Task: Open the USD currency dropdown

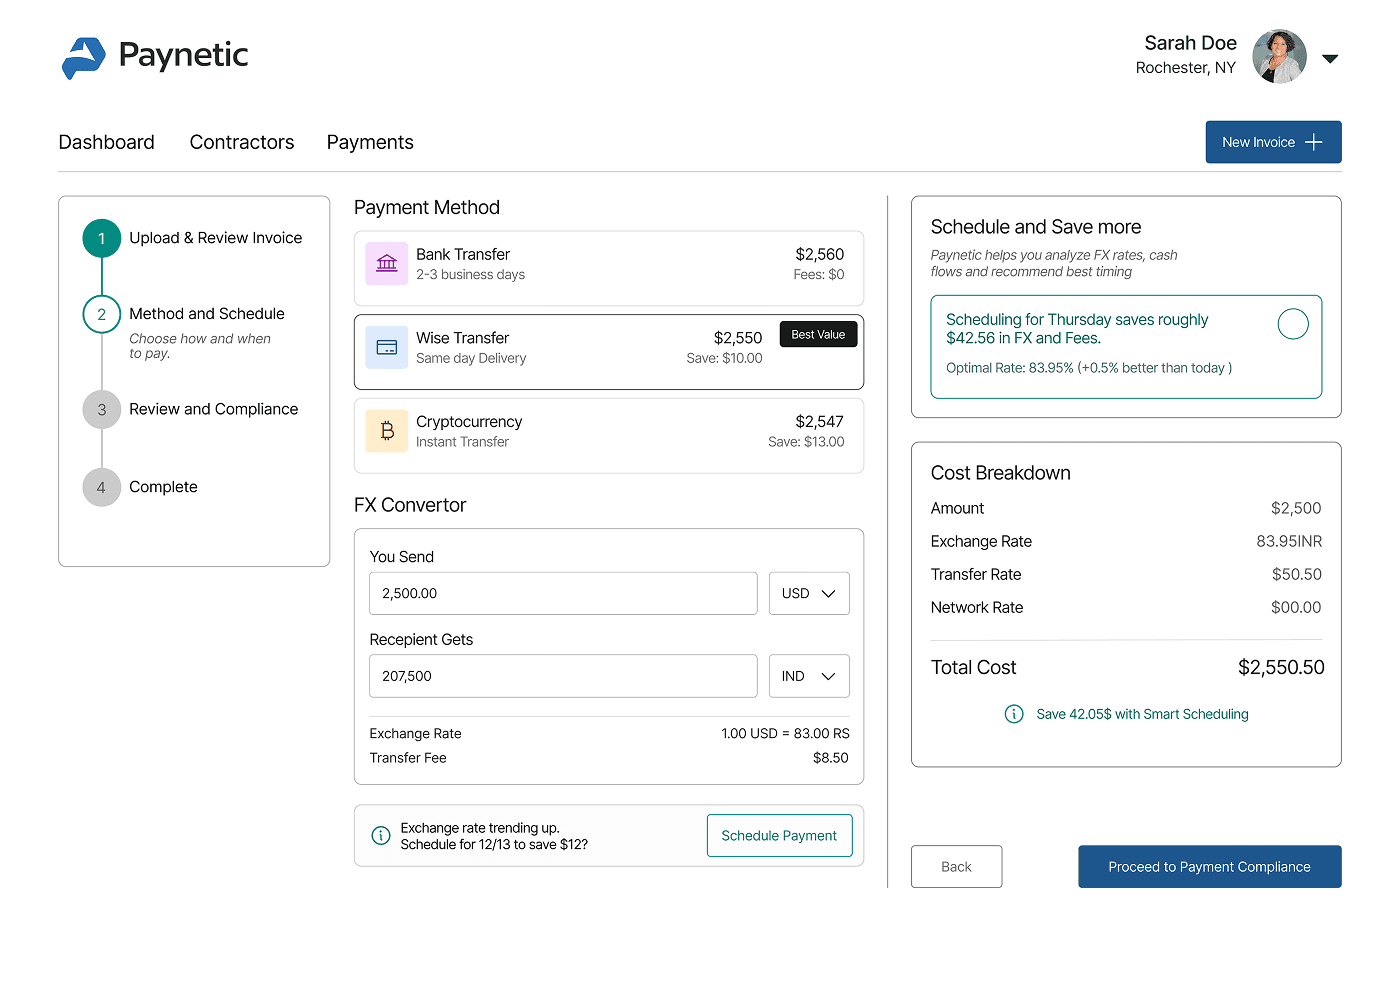Action: 808,594
